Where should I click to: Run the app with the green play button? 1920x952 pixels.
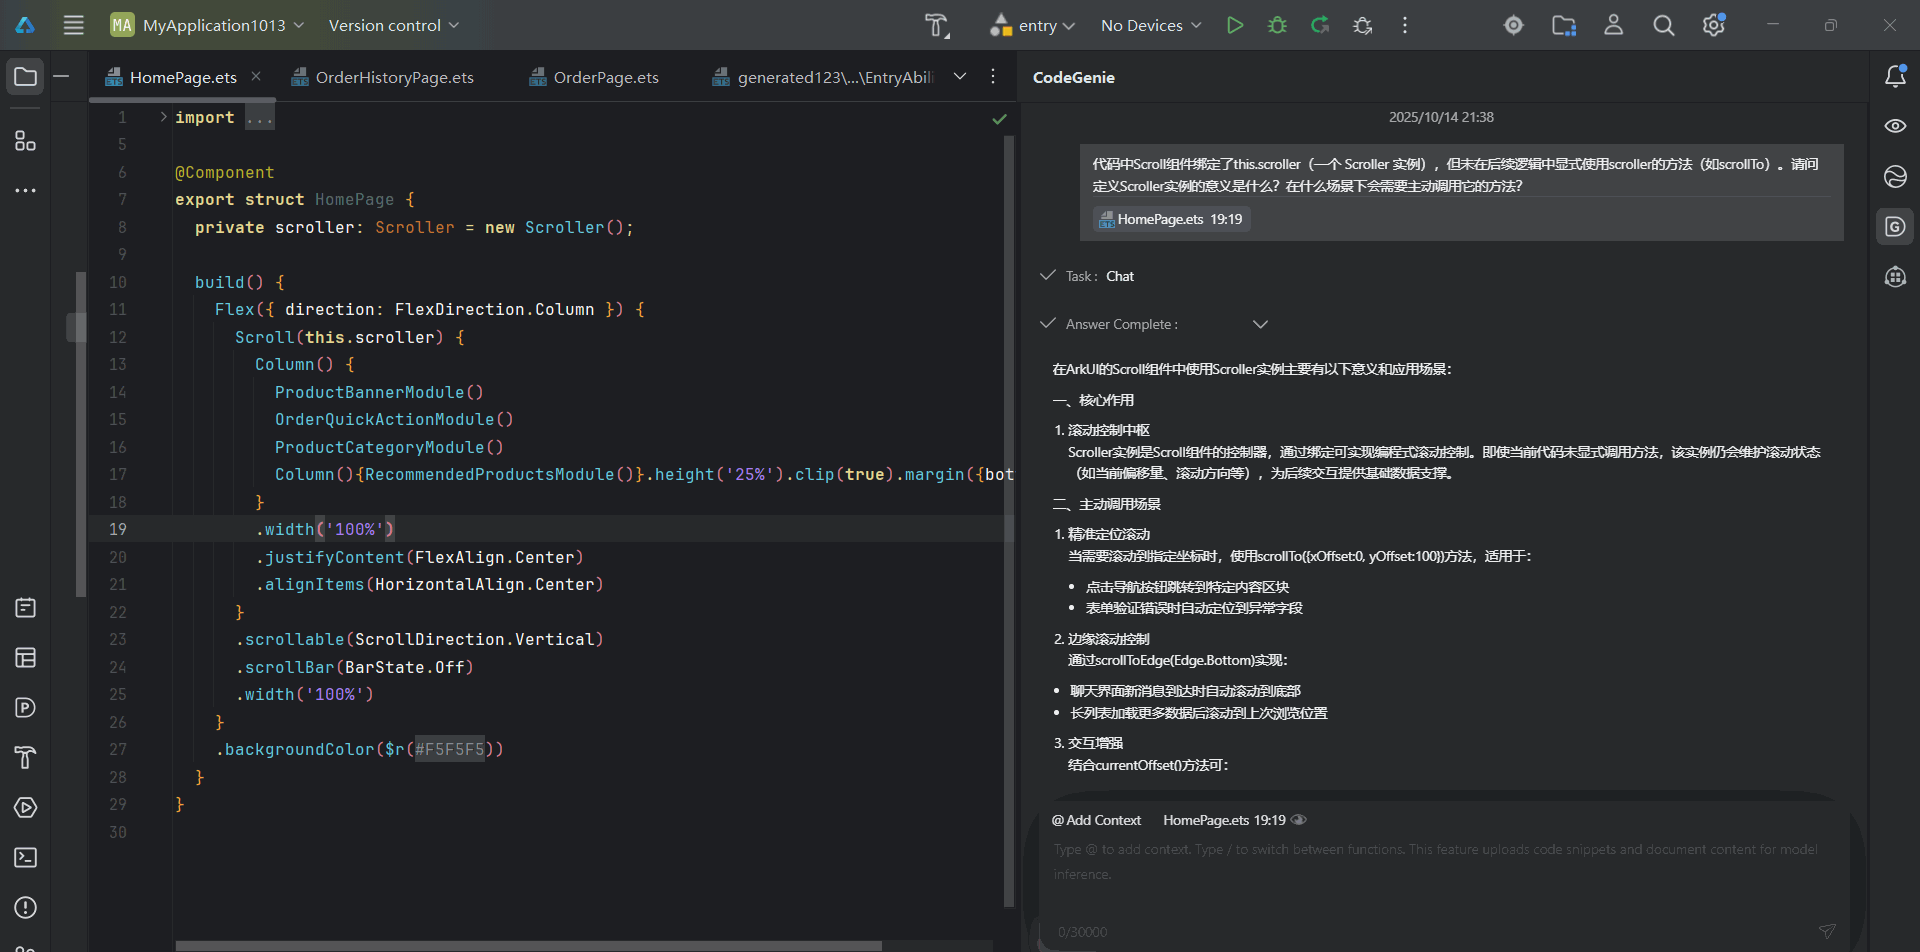point(1235,25)
